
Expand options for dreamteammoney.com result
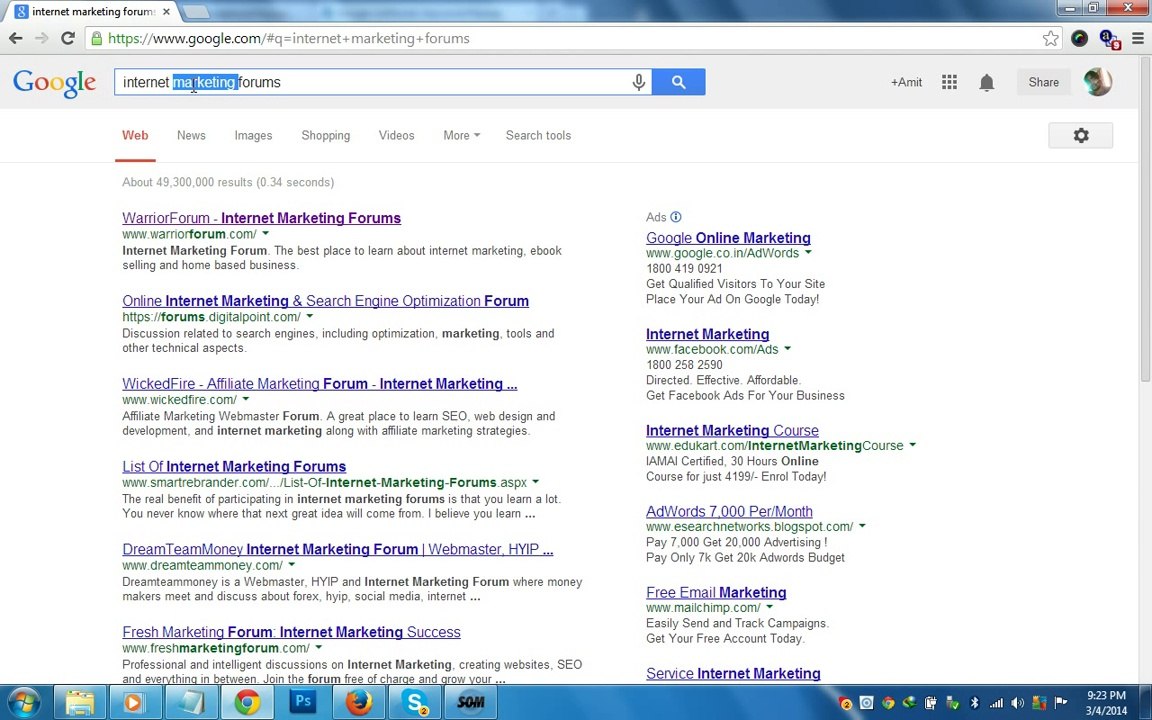coord(292,565)
